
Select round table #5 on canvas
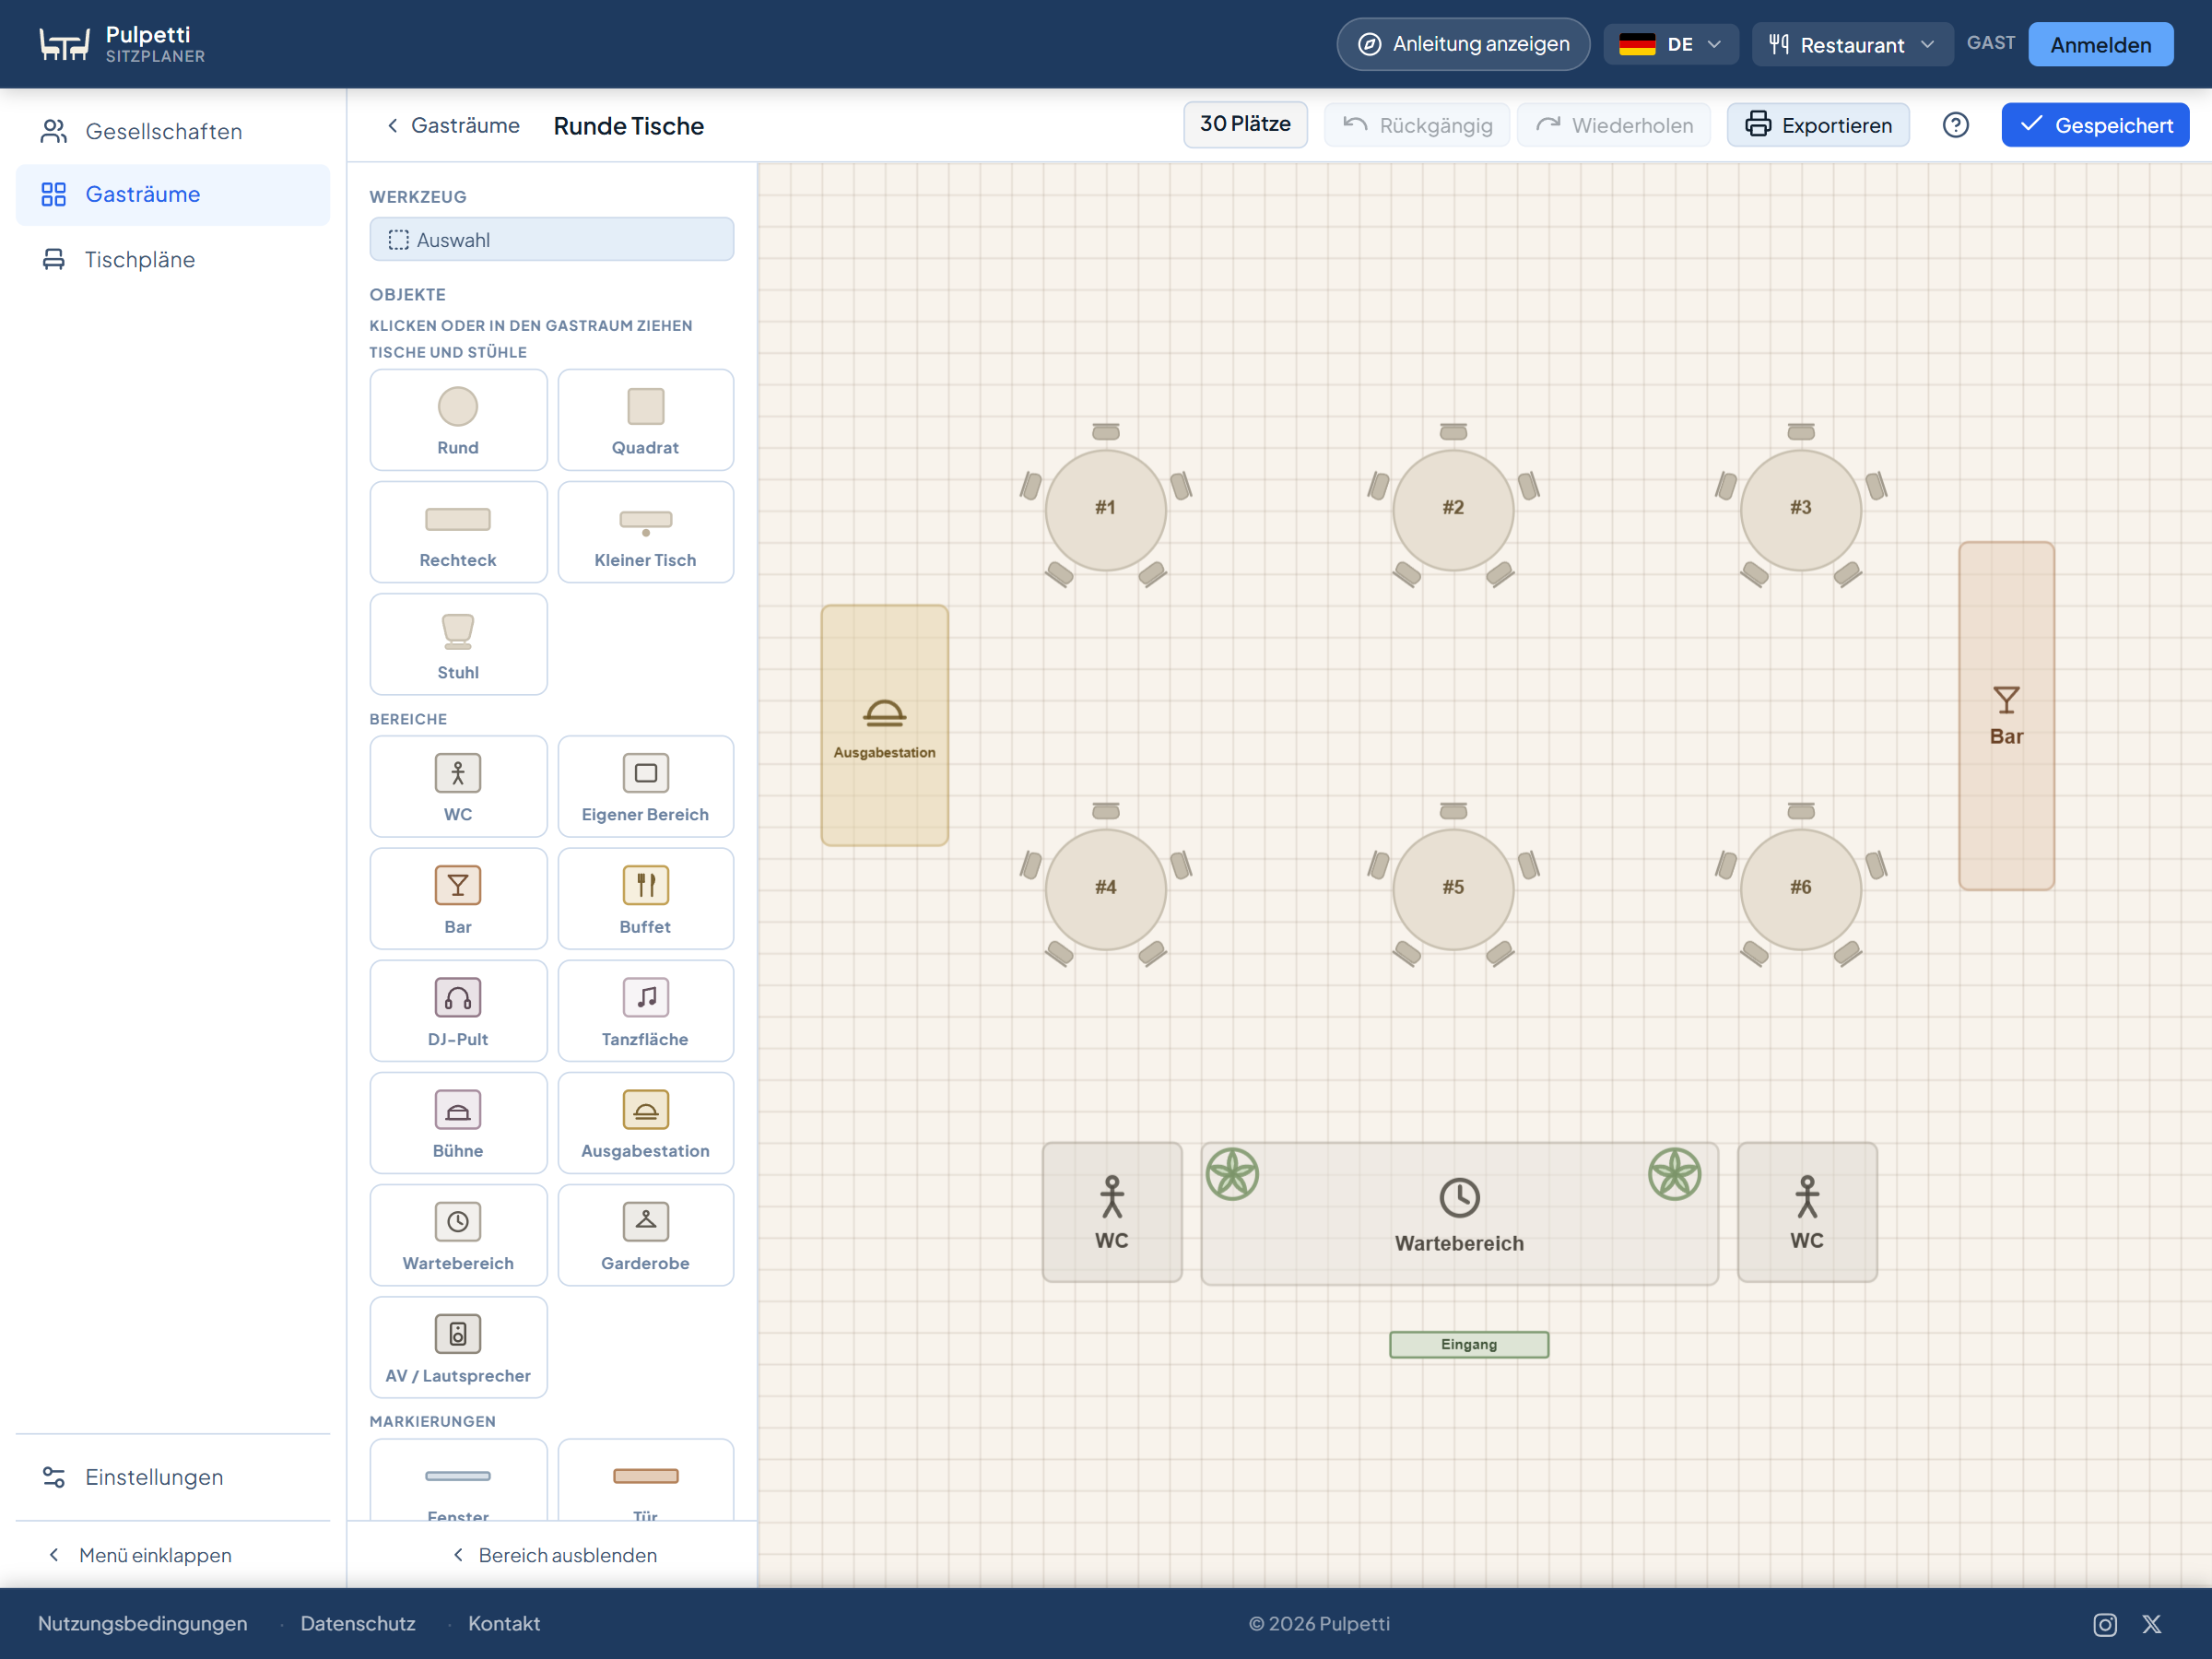coord(1453,888)
